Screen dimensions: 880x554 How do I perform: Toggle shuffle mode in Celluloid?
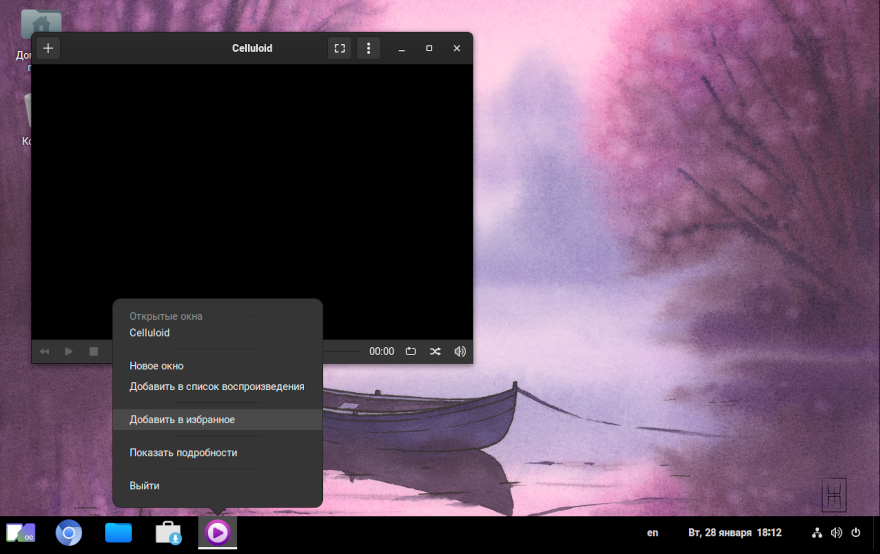click(x=435, y=351)
